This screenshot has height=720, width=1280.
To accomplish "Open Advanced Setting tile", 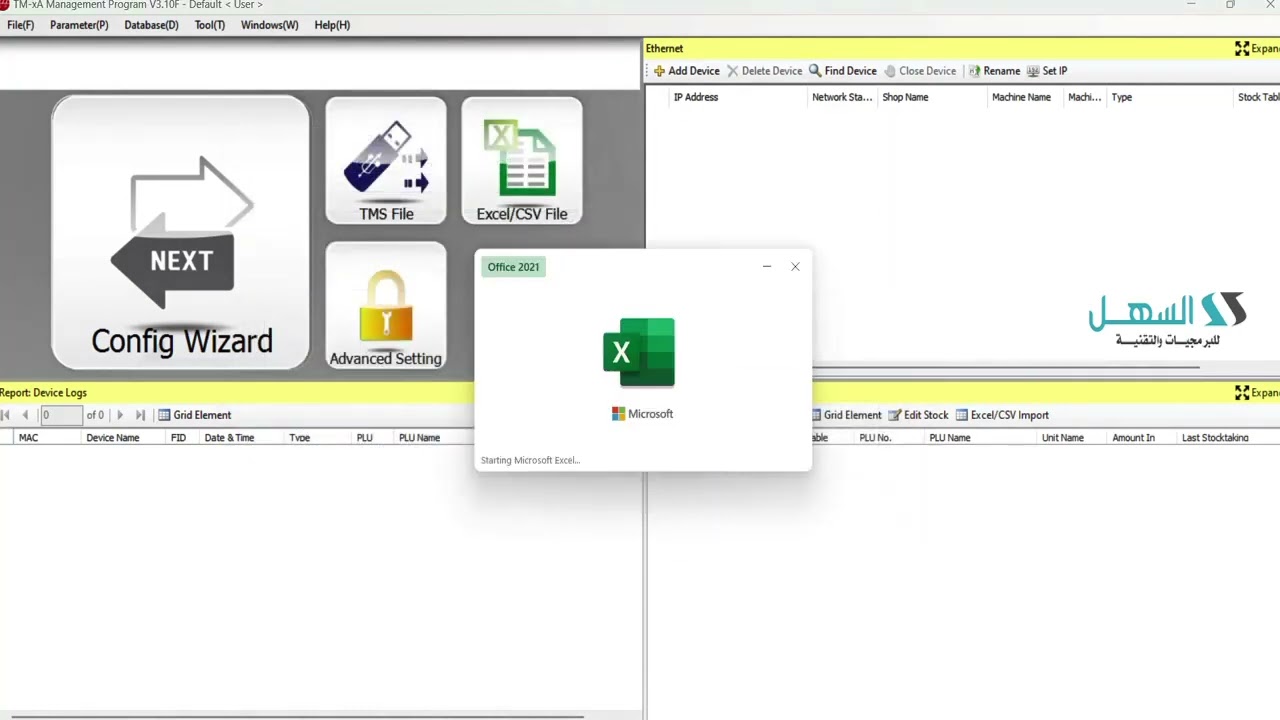I will point(386,306).
